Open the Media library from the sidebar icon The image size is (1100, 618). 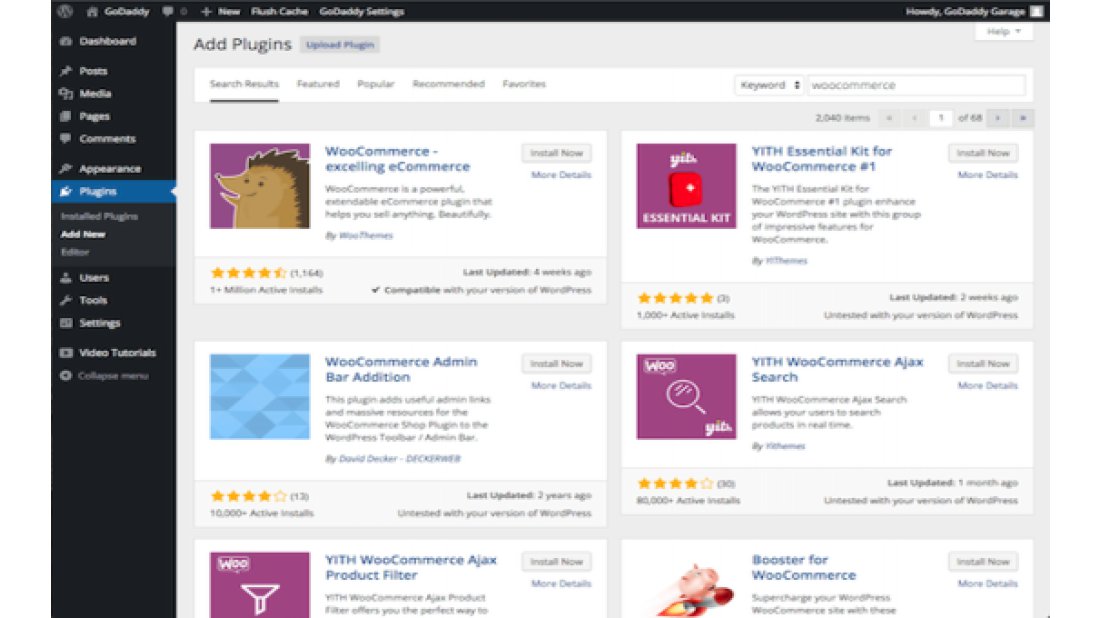[65, 92]
